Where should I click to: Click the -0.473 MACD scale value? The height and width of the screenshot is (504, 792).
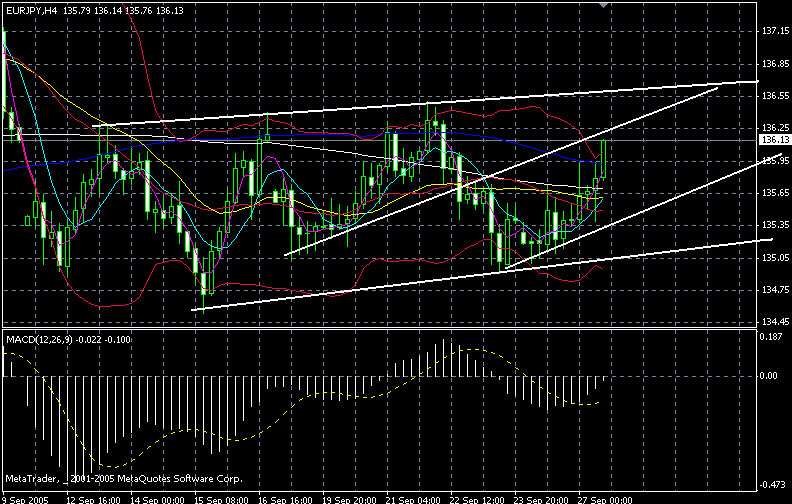[x=772, y=485]
